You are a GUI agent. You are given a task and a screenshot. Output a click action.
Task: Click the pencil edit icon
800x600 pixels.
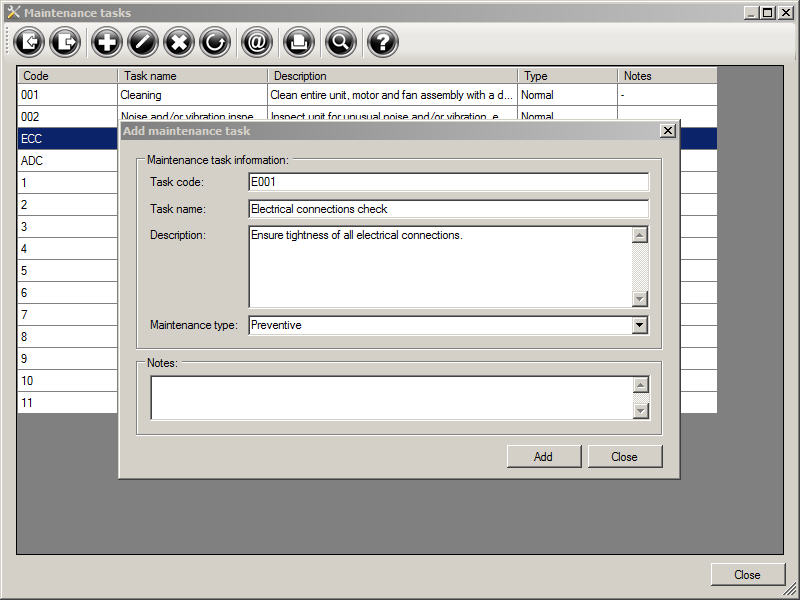click(142, 42)
